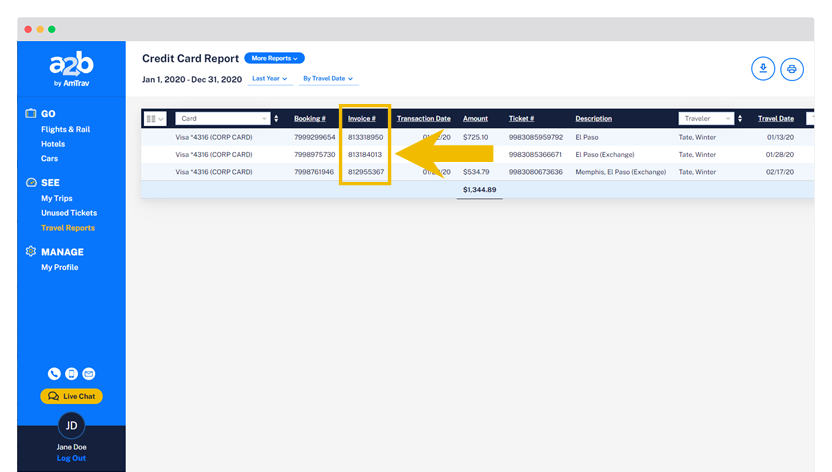This screenshot has width=832, height=472.
Task: Click the JD user avatar
Action: click(71, 425)
